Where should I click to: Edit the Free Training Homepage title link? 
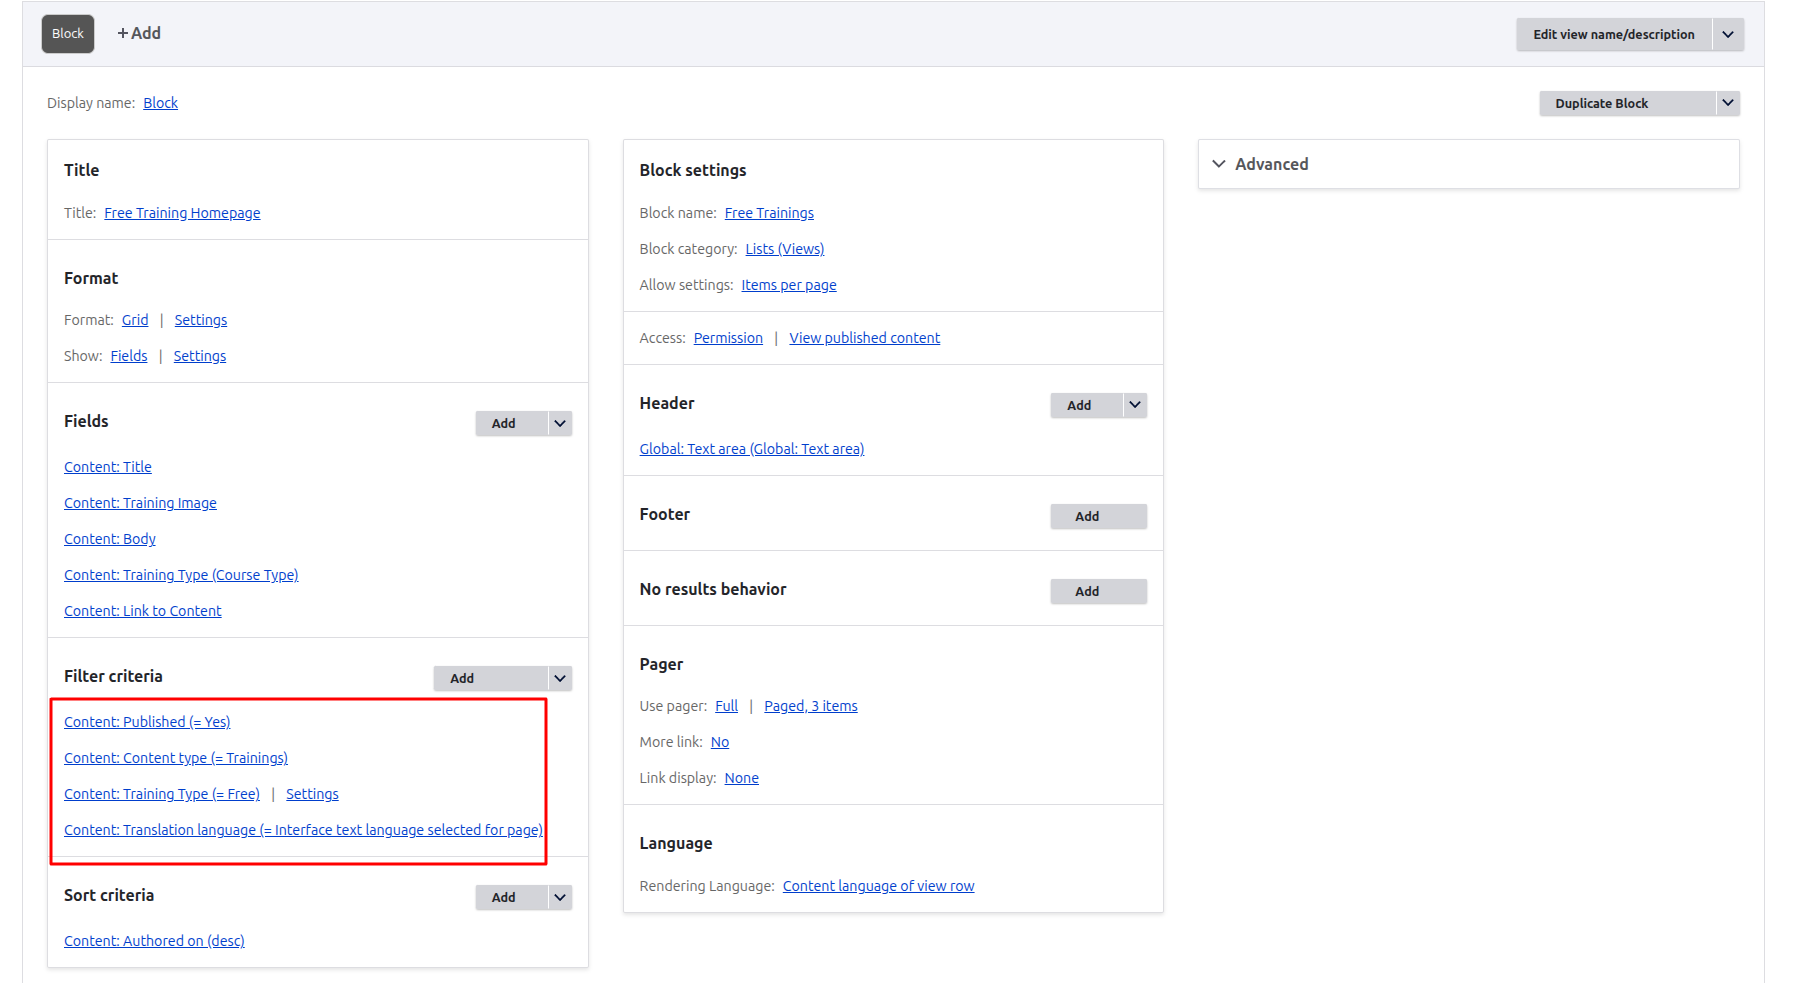point(182,213)
